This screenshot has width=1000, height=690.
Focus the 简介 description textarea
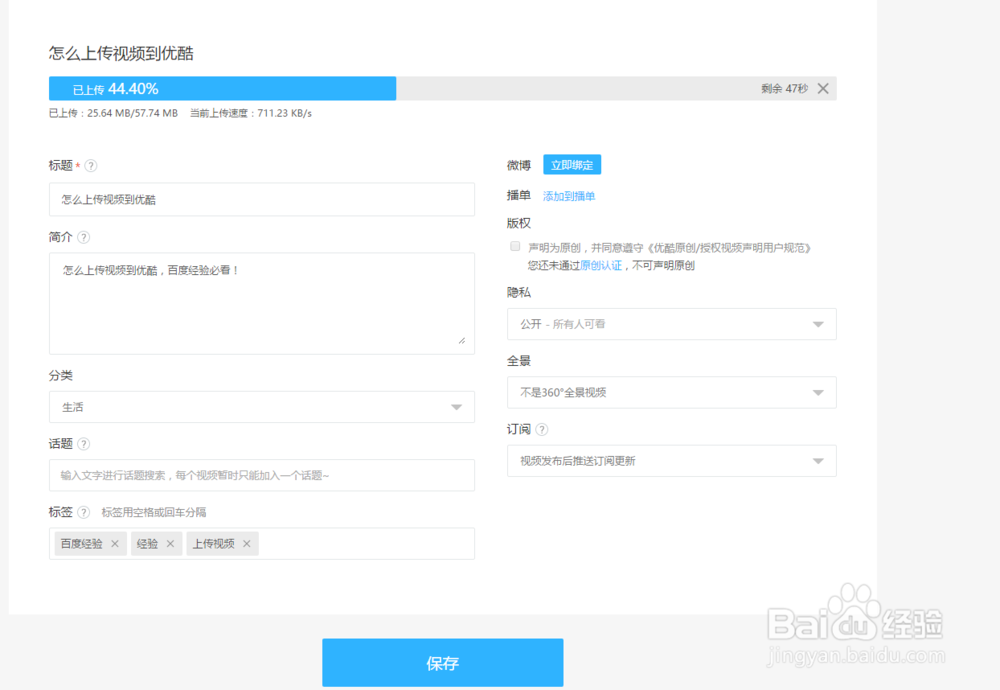pos(261,304)
